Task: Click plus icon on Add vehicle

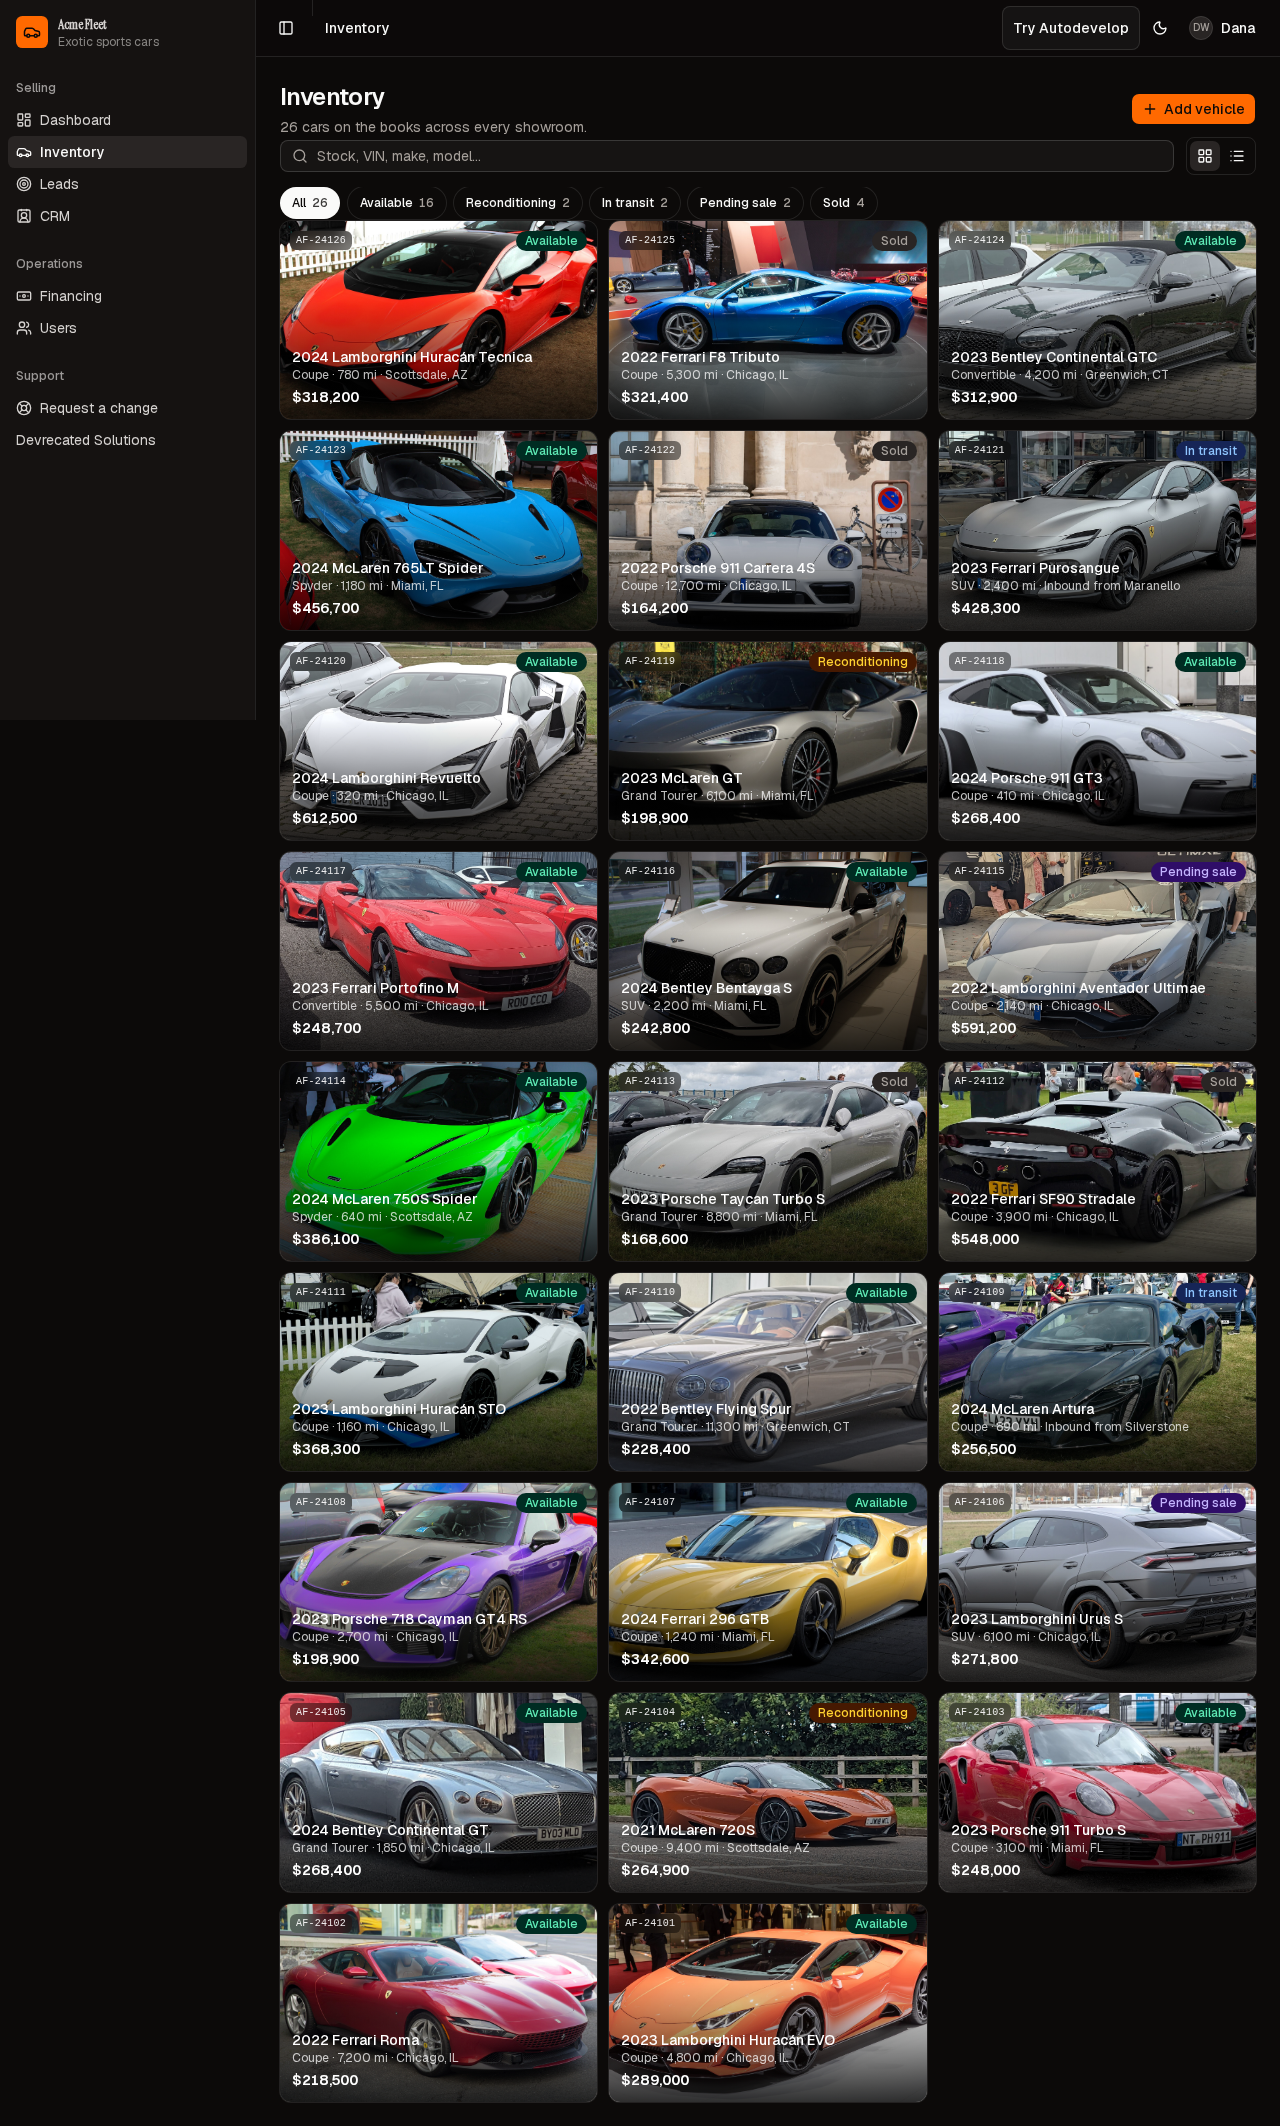Action: (1150, 109)
